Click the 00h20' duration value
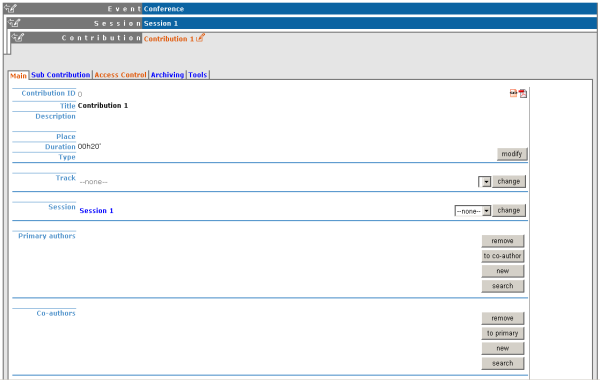 (x=89, y=147)
